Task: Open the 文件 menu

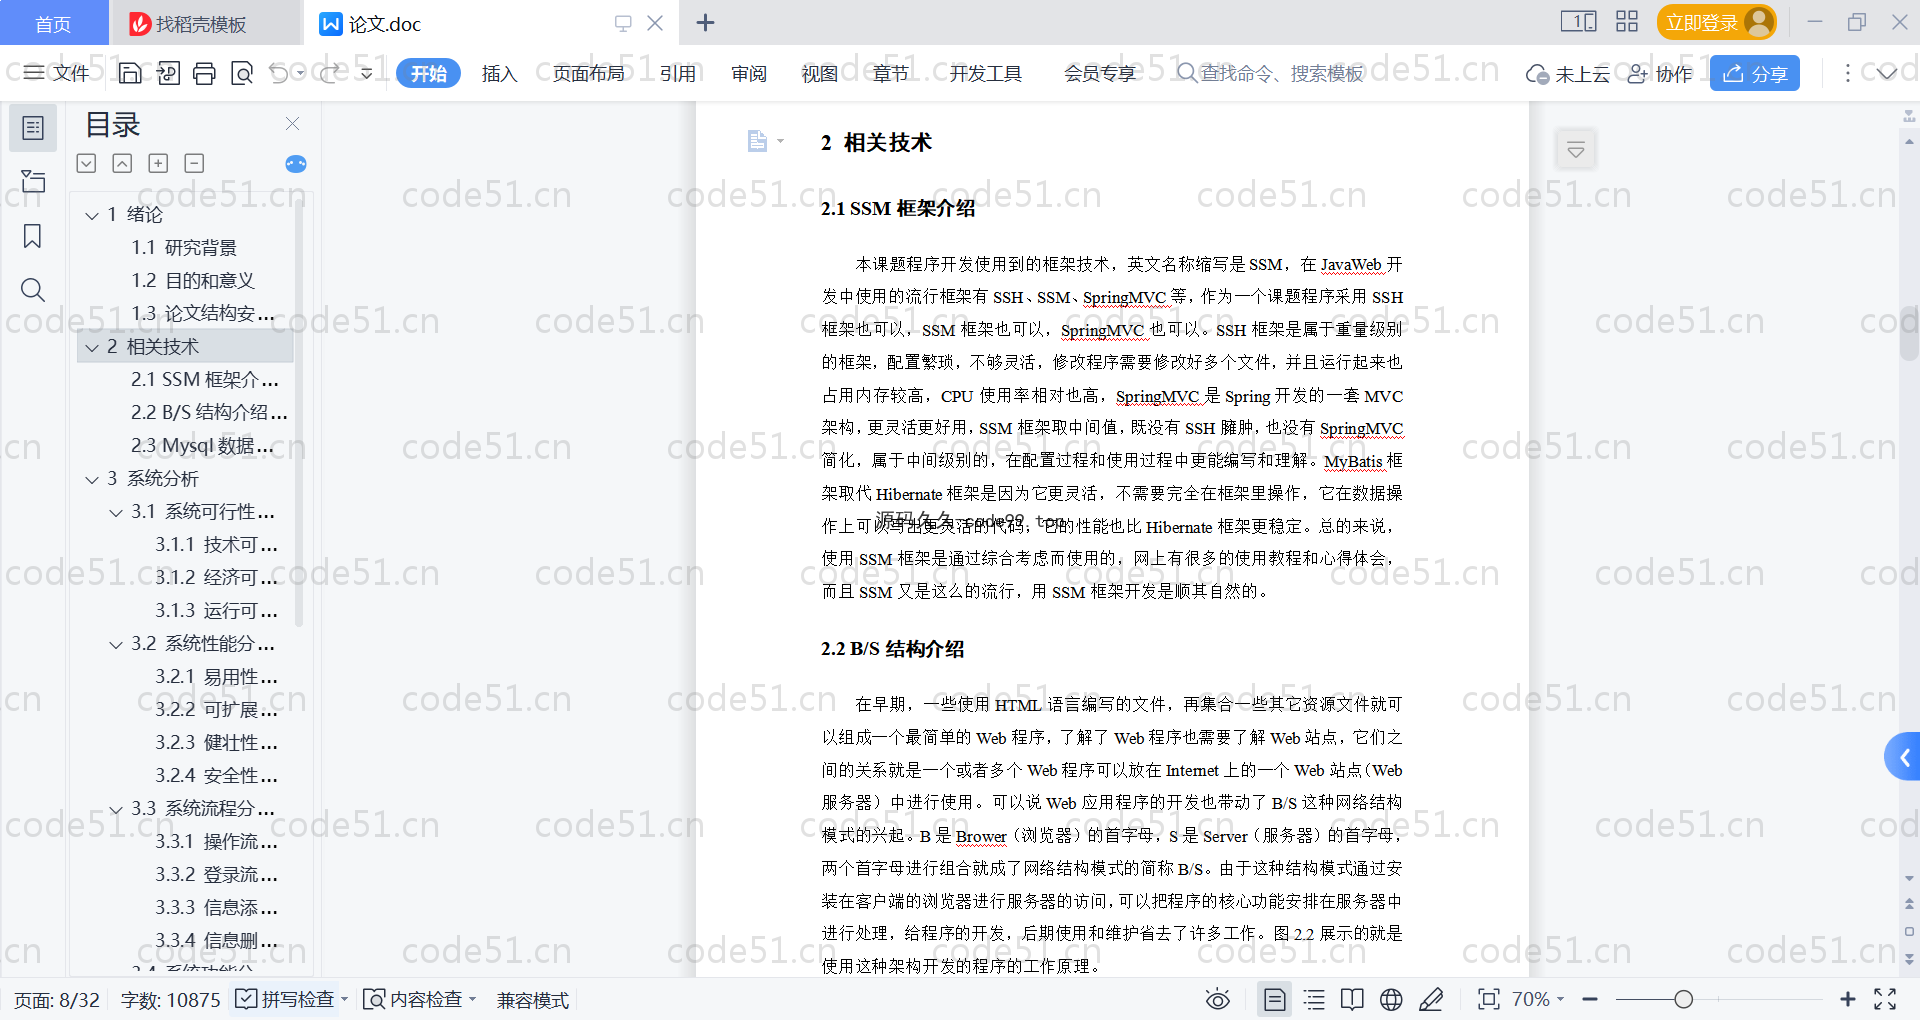Action: click(x=57, y=73)
